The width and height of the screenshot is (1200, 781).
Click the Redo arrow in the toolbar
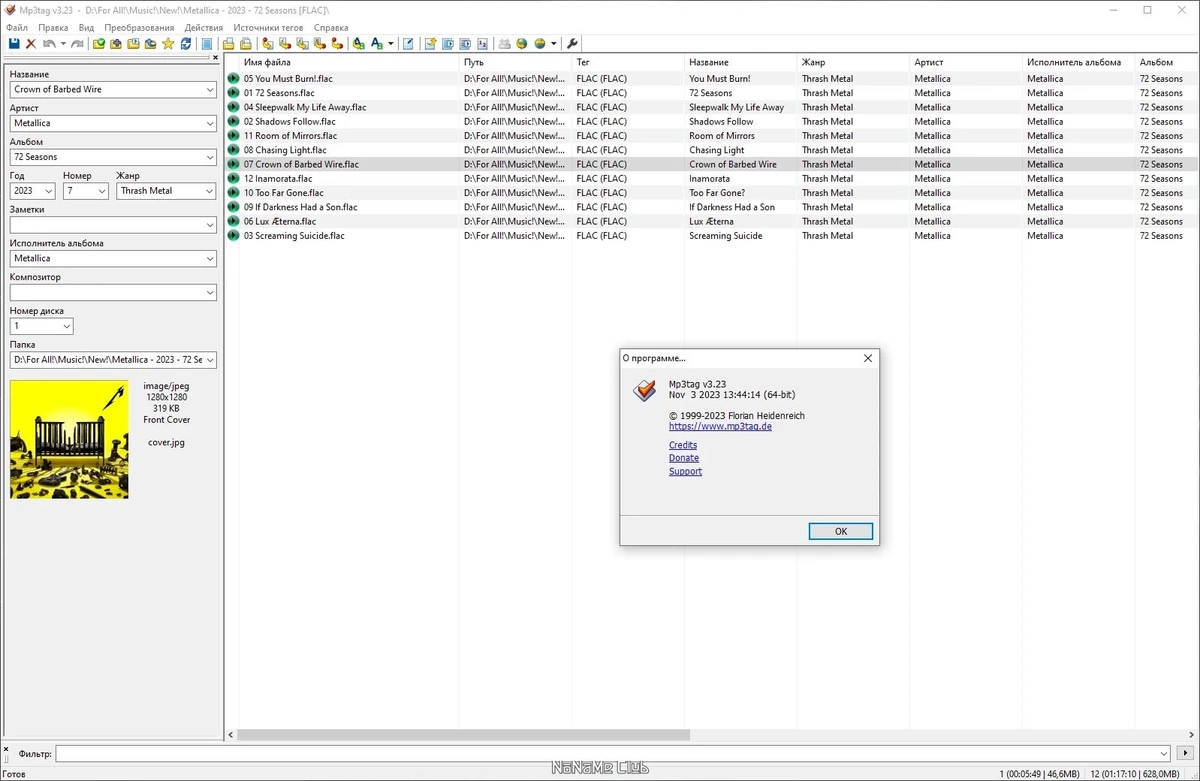(x=77, y=44)
